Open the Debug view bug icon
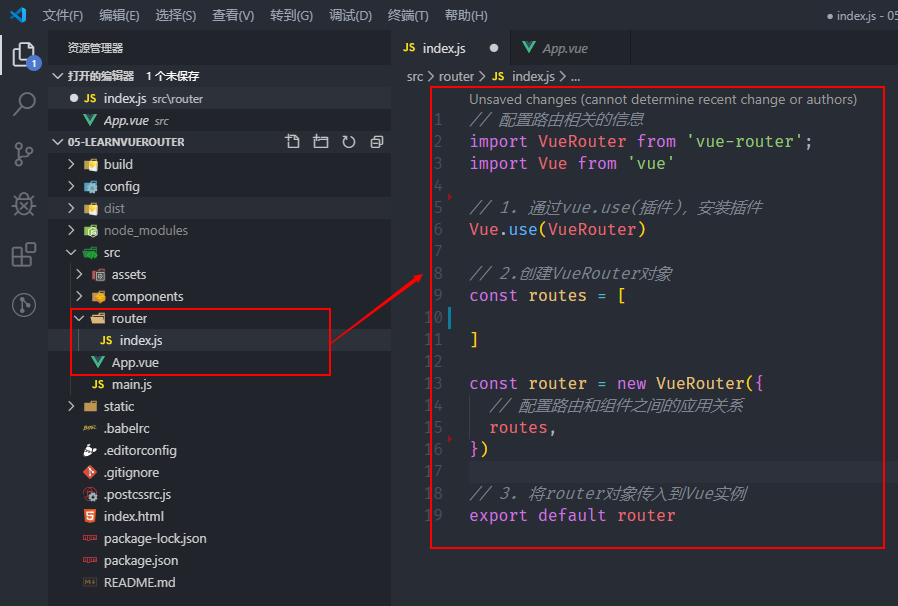 (24, 204)
